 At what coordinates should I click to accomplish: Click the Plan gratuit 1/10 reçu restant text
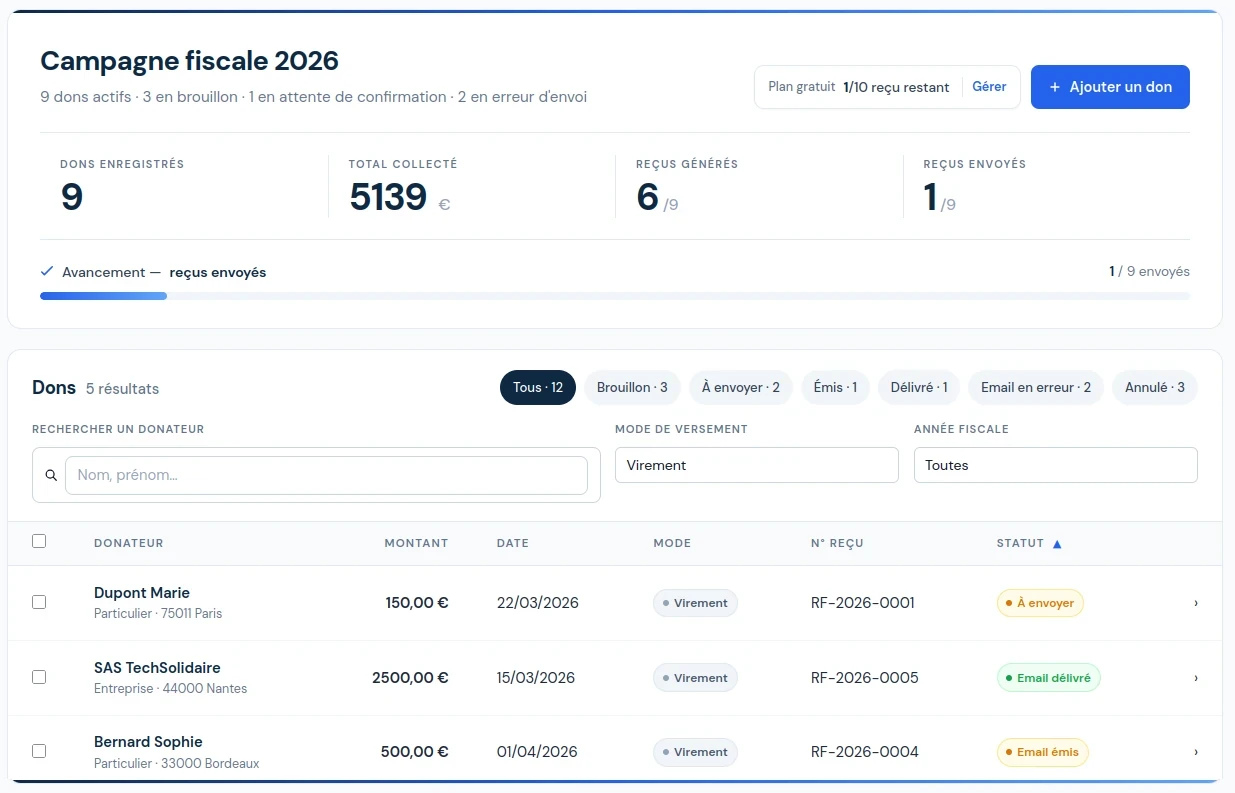859,87
